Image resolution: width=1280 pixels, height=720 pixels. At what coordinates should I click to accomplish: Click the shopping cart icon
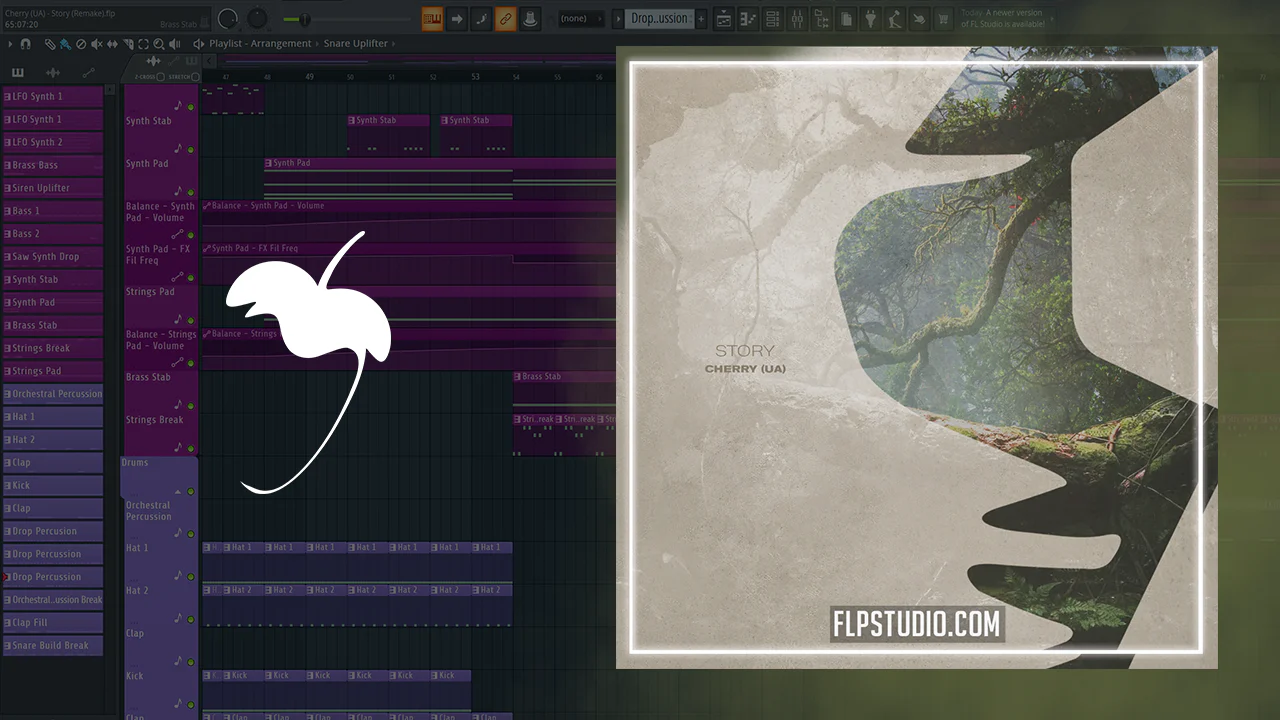(x=943, y=18)
